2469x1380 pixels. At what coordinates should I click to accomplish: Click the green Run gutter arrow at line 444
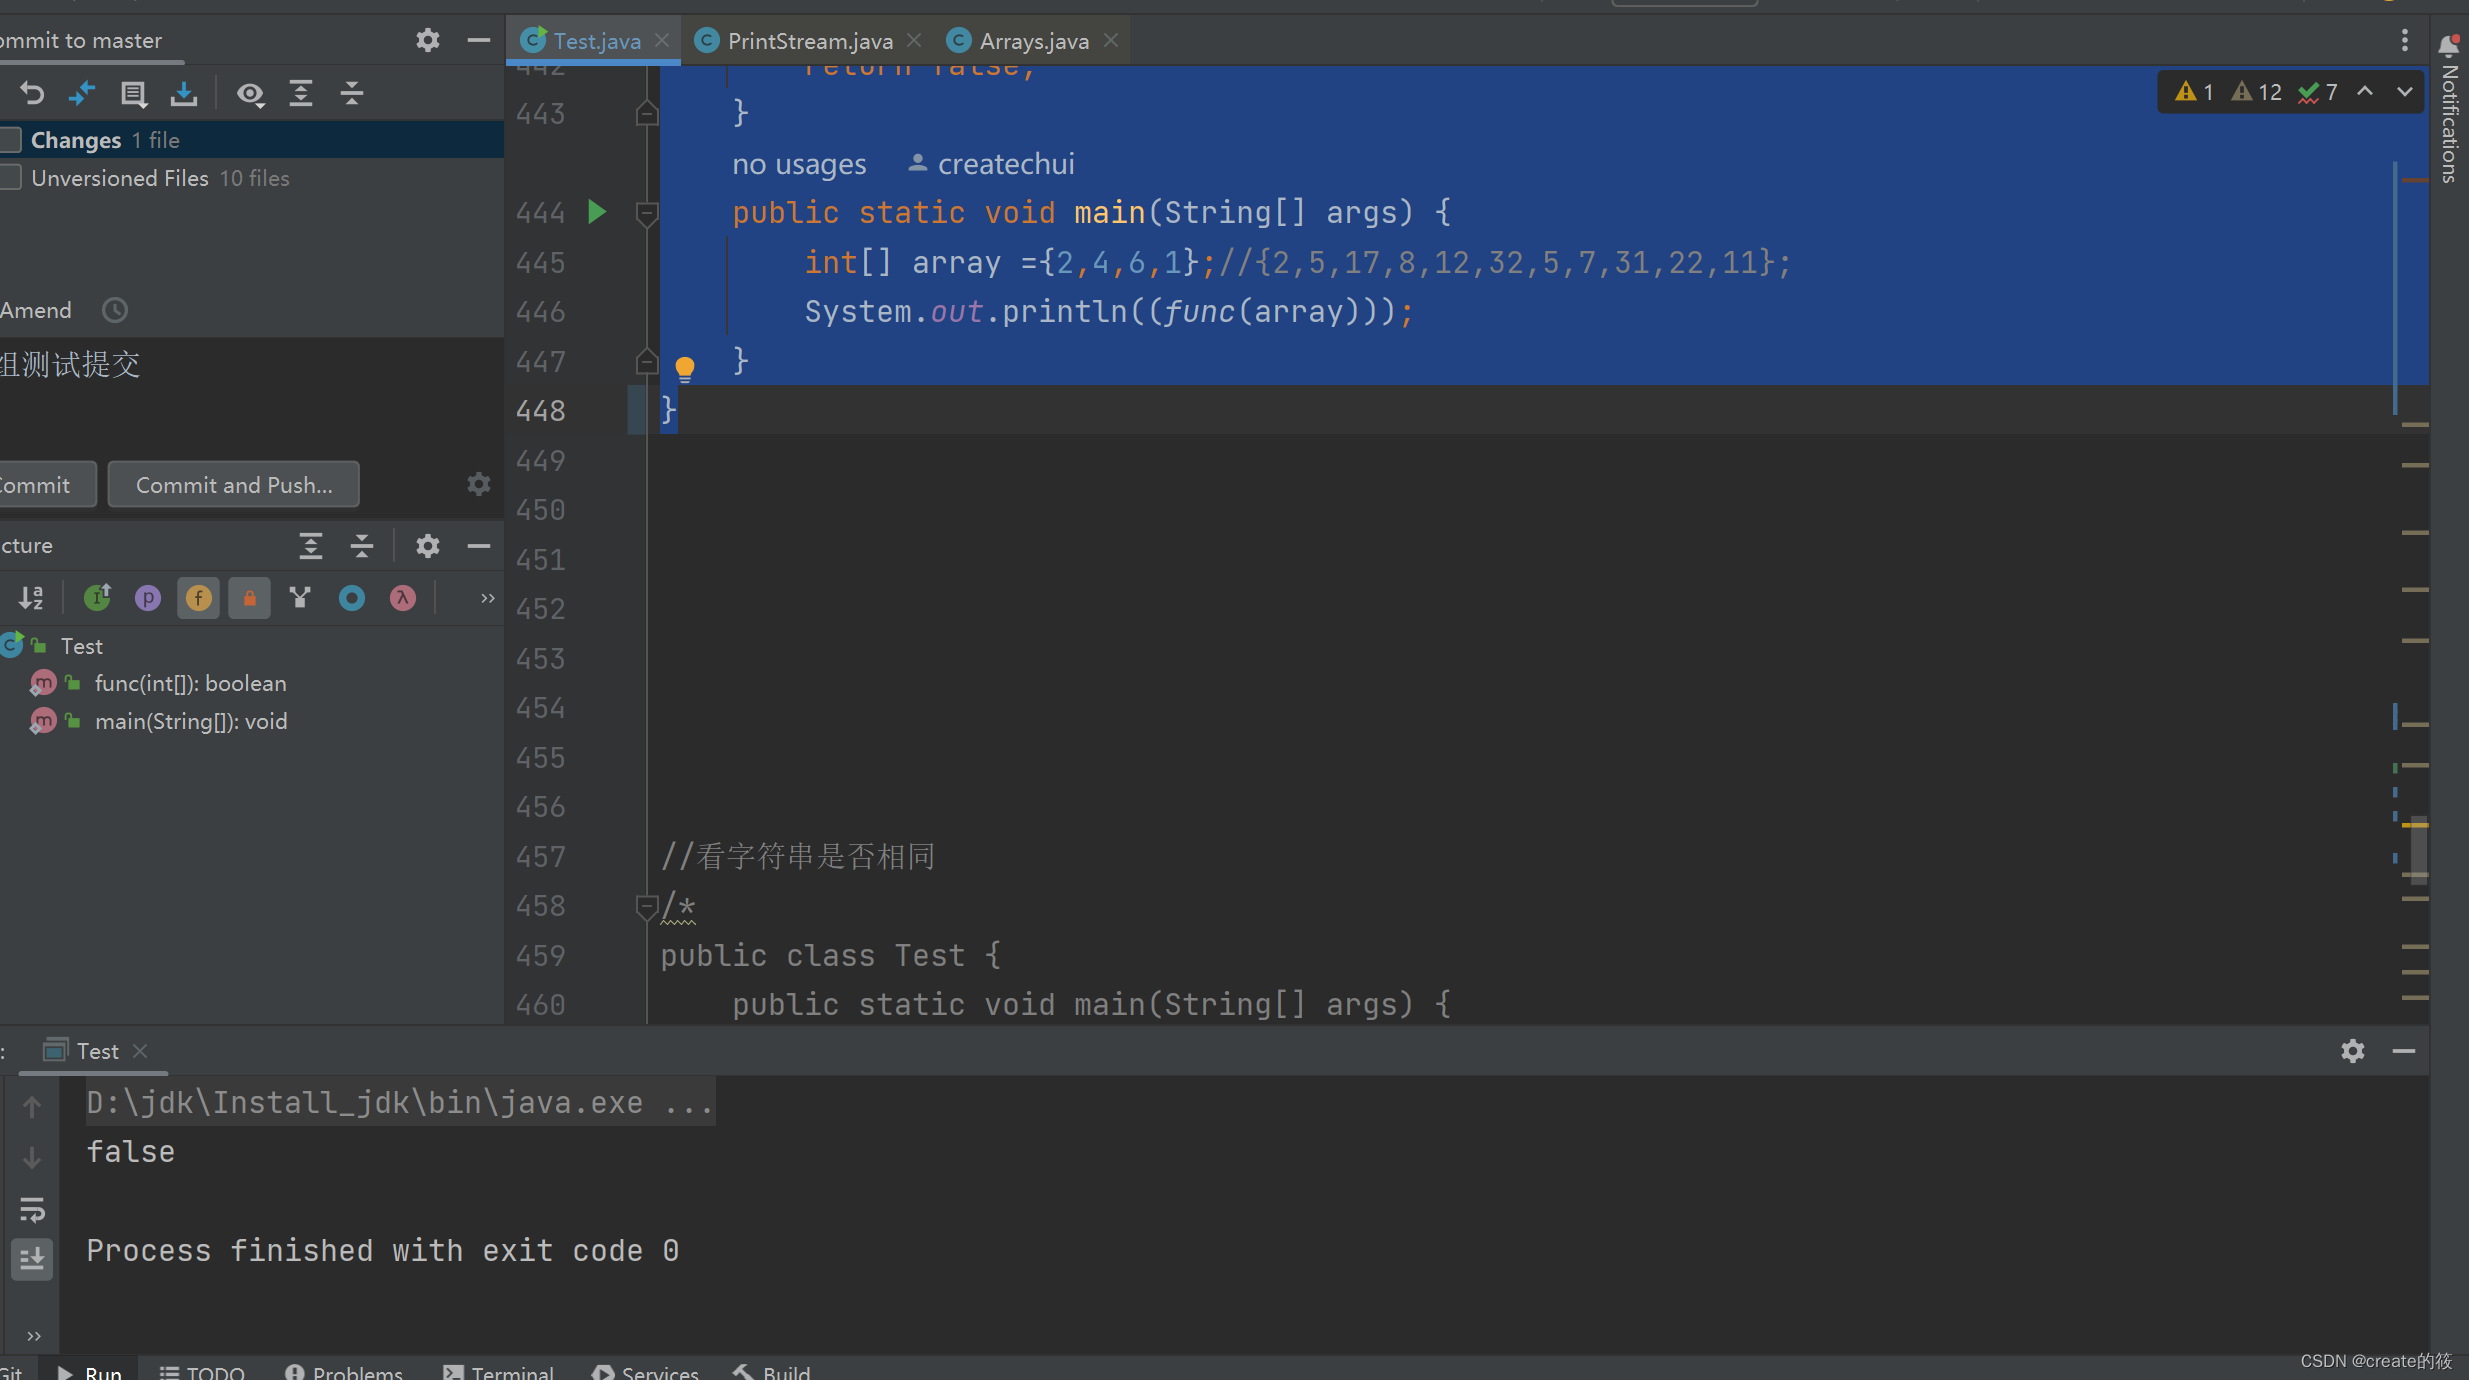point(597,212)
